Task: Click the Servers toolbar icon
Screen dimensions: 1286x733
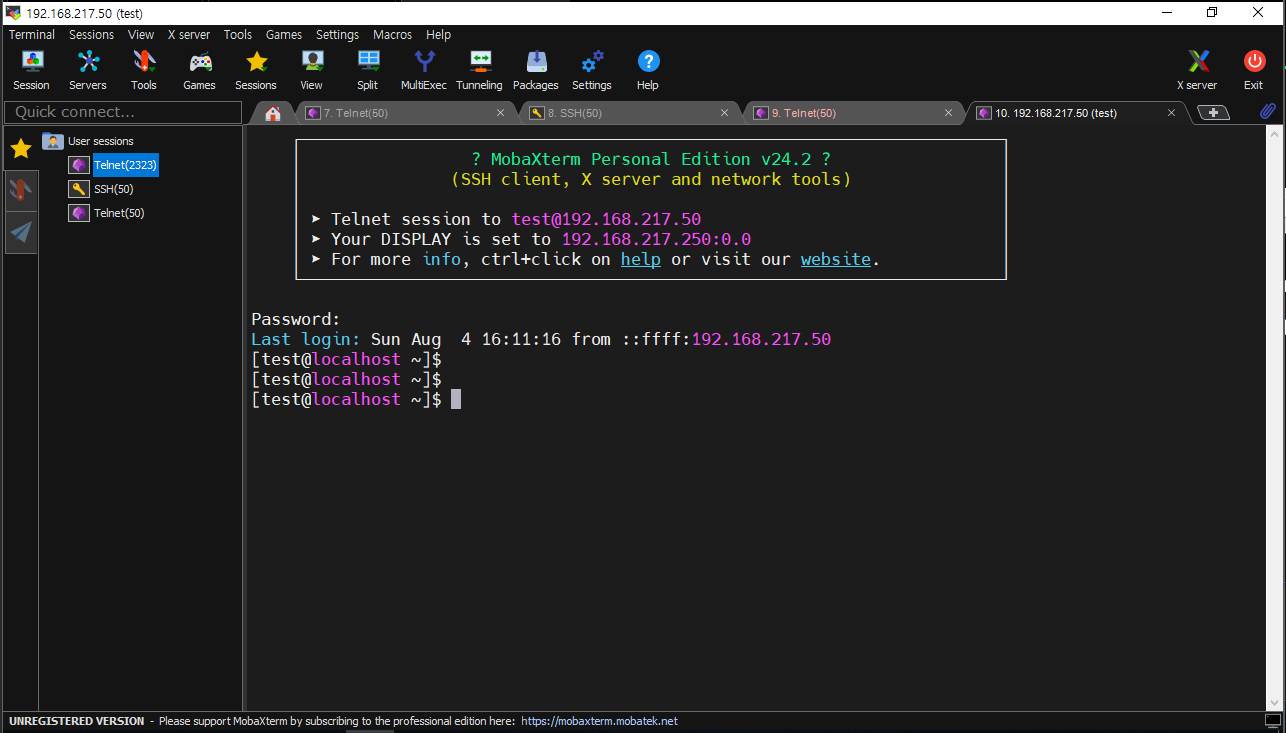Action: (x=88, y=71)
